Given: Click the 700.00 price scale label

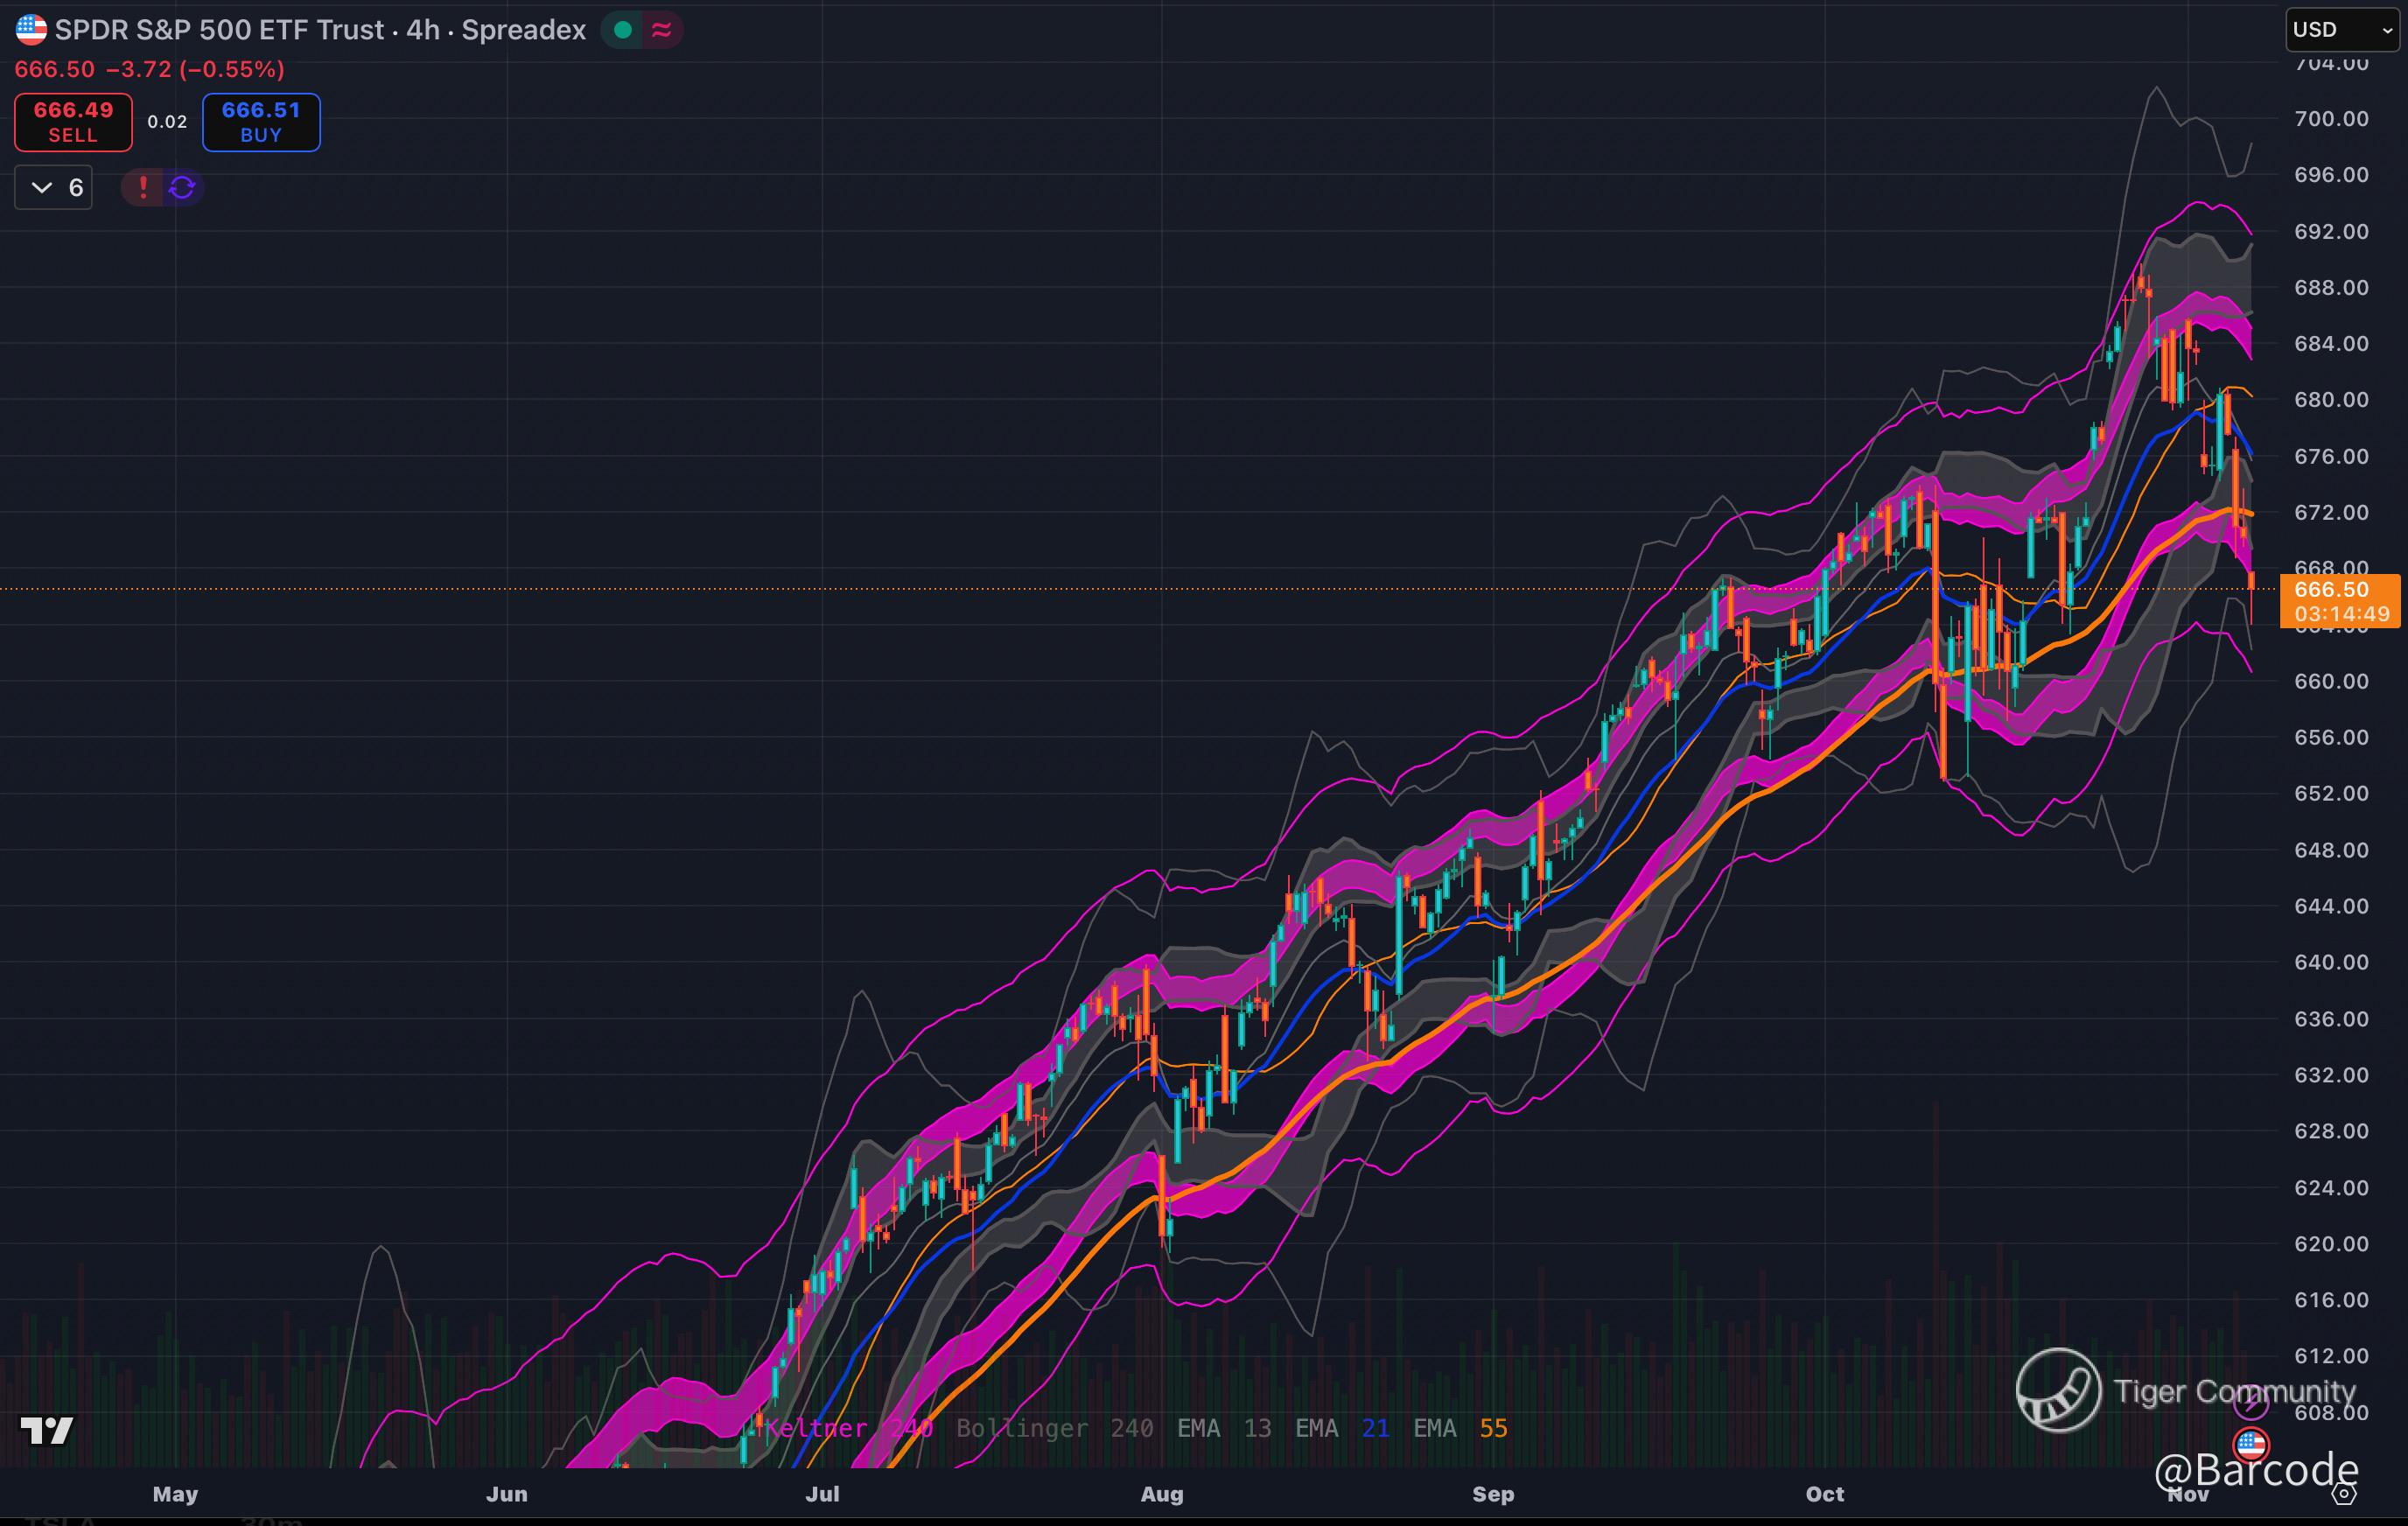Looking at the screenshot, I should coord(2330,119).
